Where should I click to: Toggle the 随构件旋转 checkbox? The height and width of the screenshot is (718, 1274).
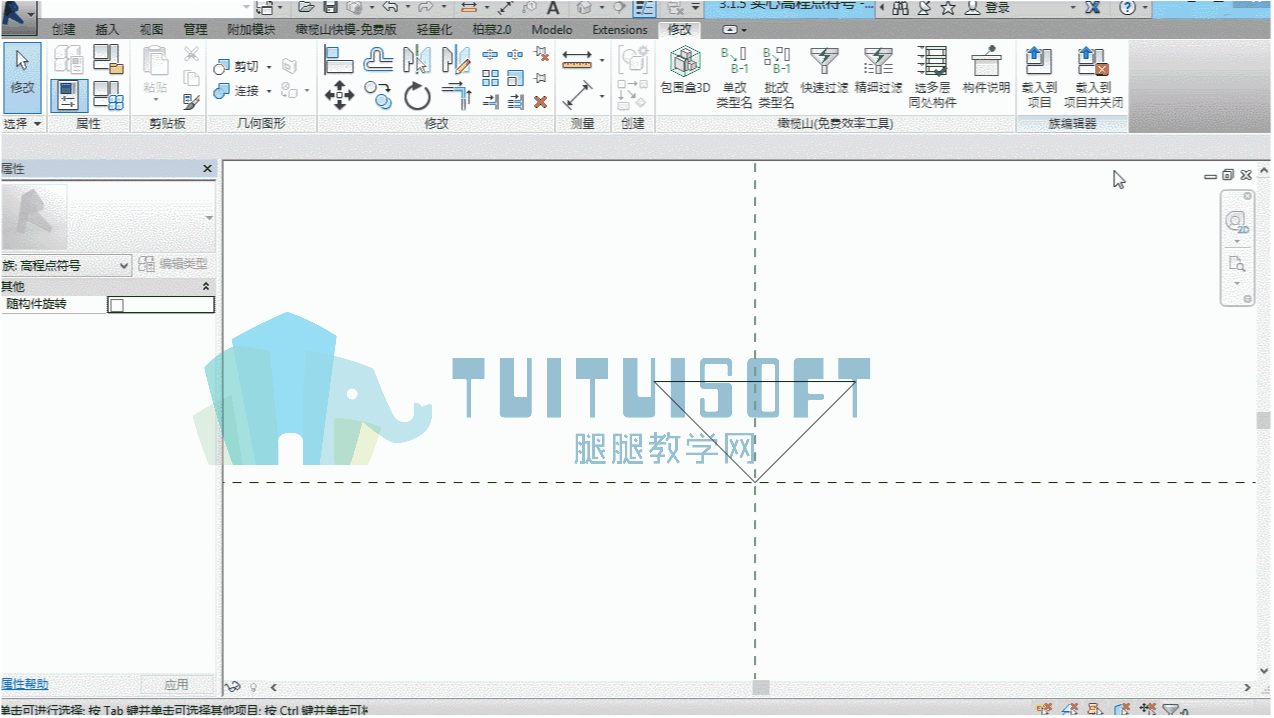(x=116, y=305)
